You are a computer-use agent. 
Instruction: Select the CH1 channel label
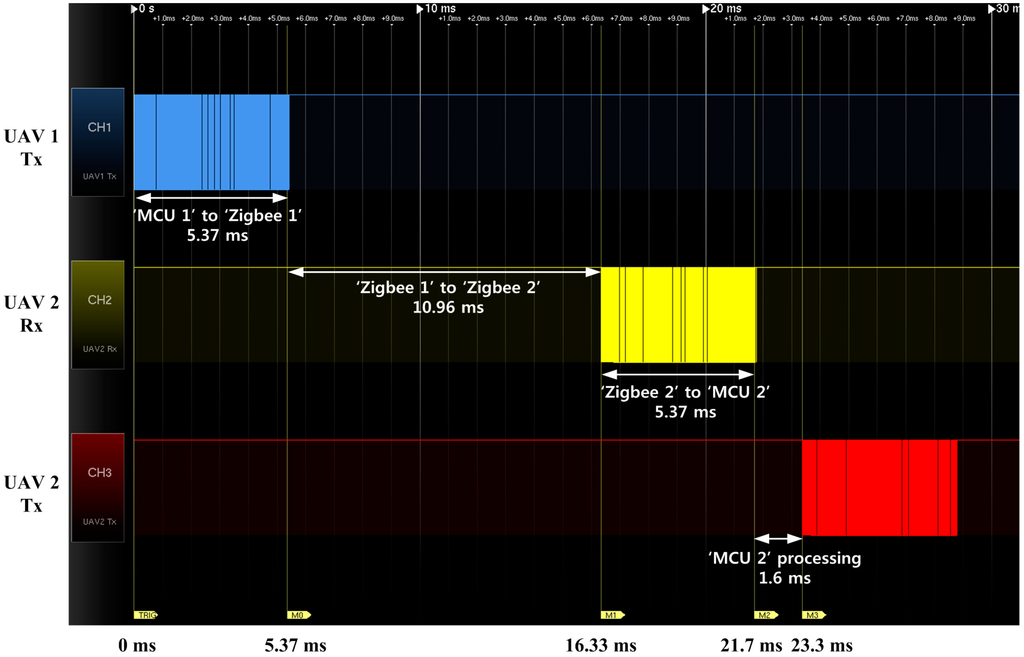[x=99, y=127]
